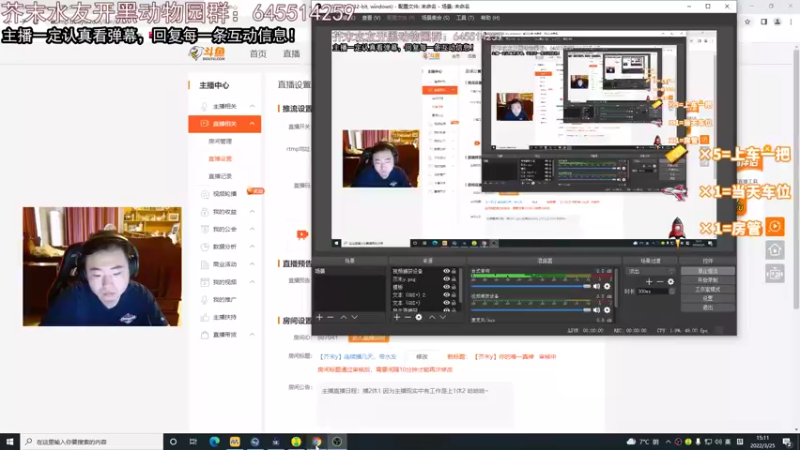Open the OBS 工具 menu

(465, 18)
